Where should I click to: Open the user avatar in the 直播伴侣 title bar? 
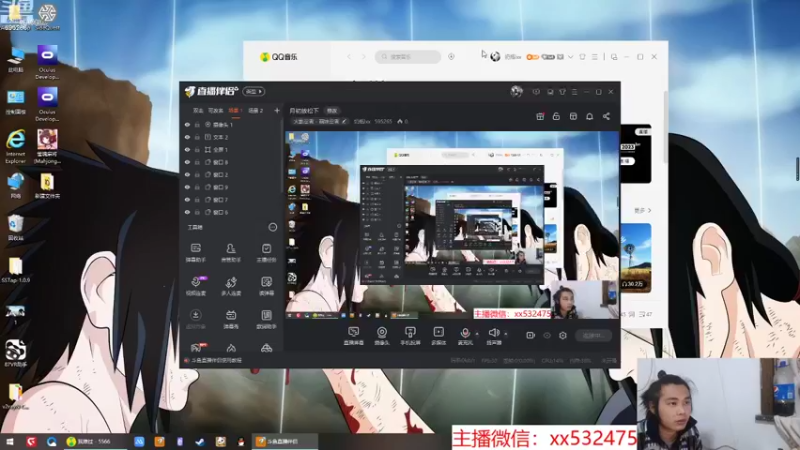coord(516,91)
